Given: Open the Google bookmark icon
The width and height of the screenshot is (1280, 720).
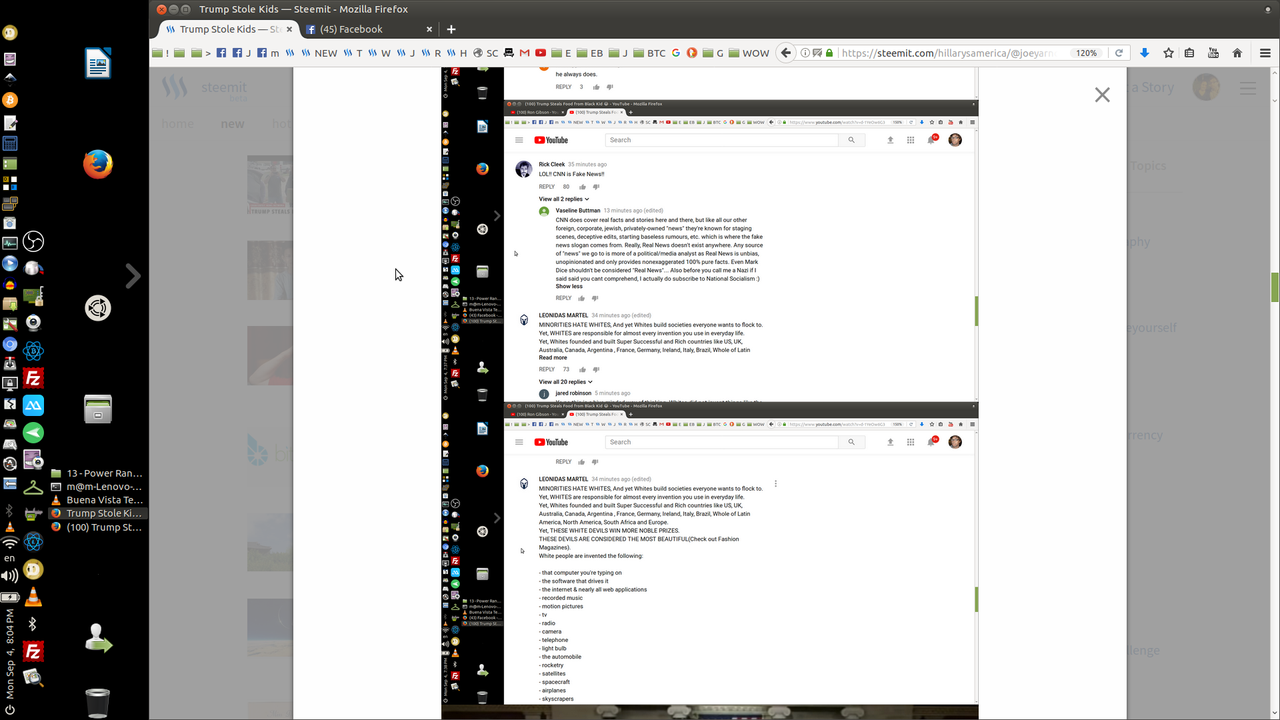Looking at the screenshot, I should 676,53.
